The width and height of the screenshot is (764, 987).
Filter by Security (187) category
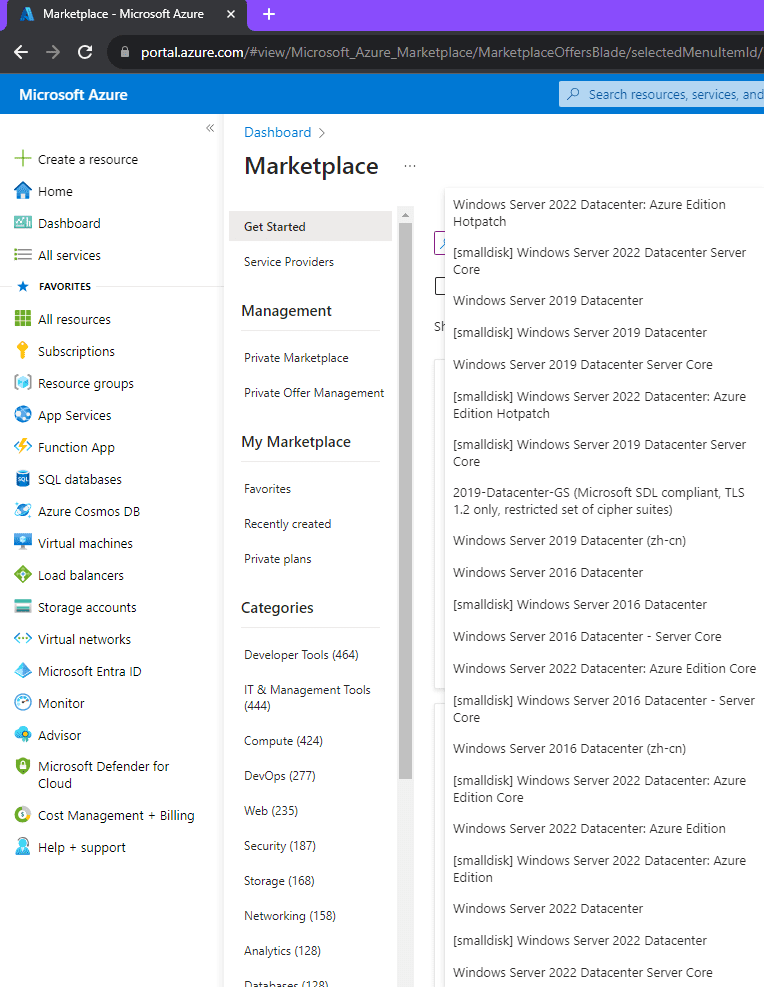point(280,846)
